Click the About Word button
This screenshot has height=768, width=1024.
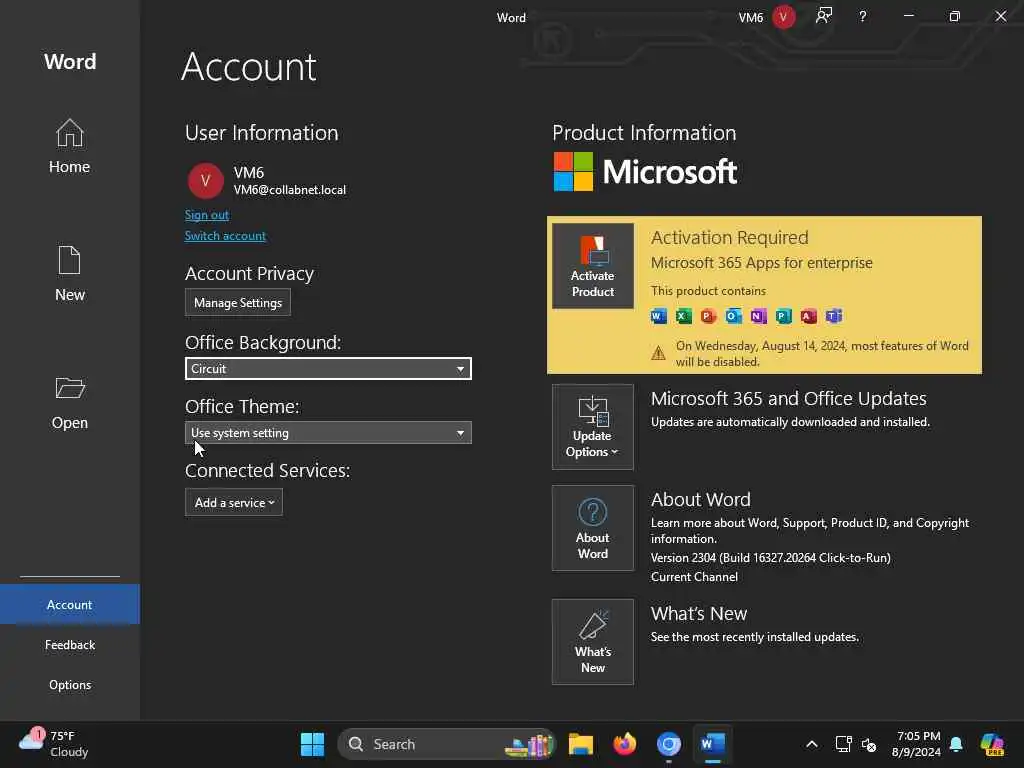(x=592, y=528)
